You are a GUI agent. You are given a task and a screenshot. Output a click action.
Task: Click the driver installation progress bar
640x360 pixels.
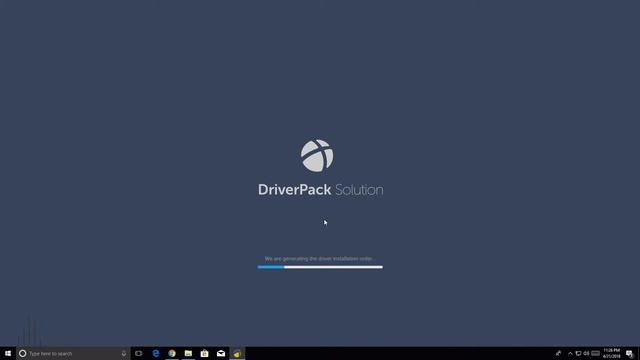coord(320,267)
